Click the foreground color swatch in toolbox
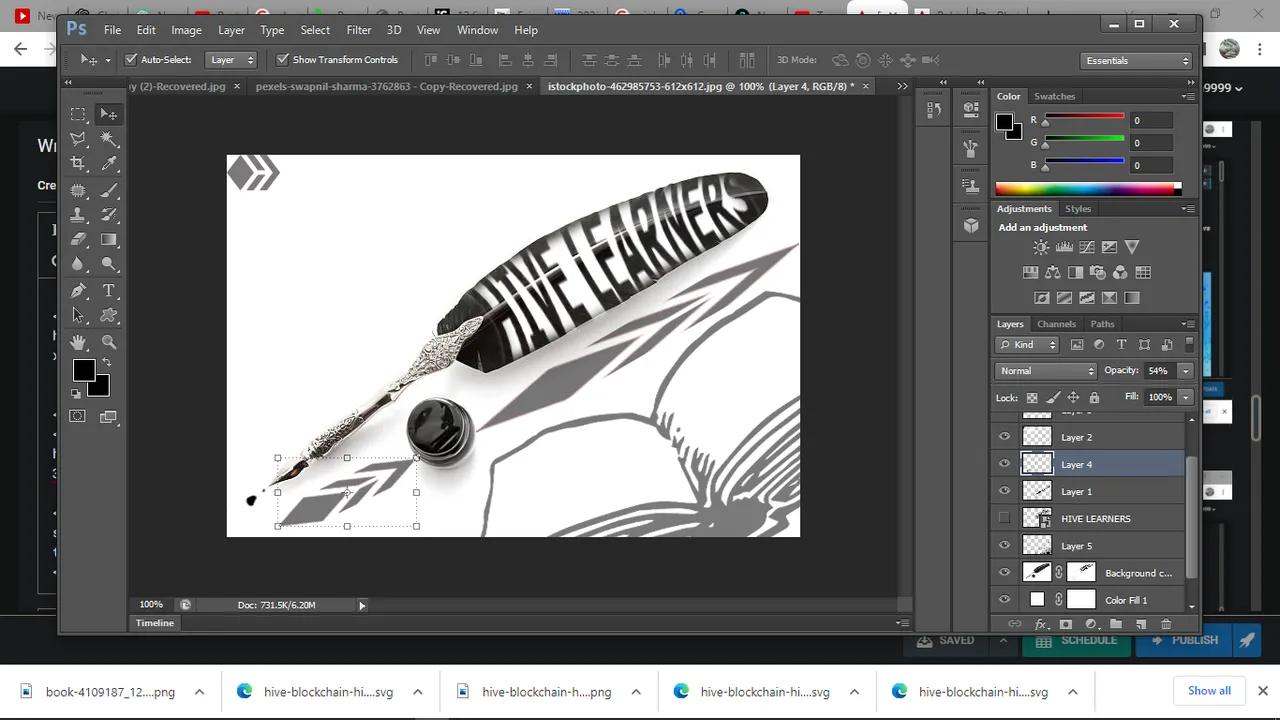1280x720 pixels. point(84,371)
